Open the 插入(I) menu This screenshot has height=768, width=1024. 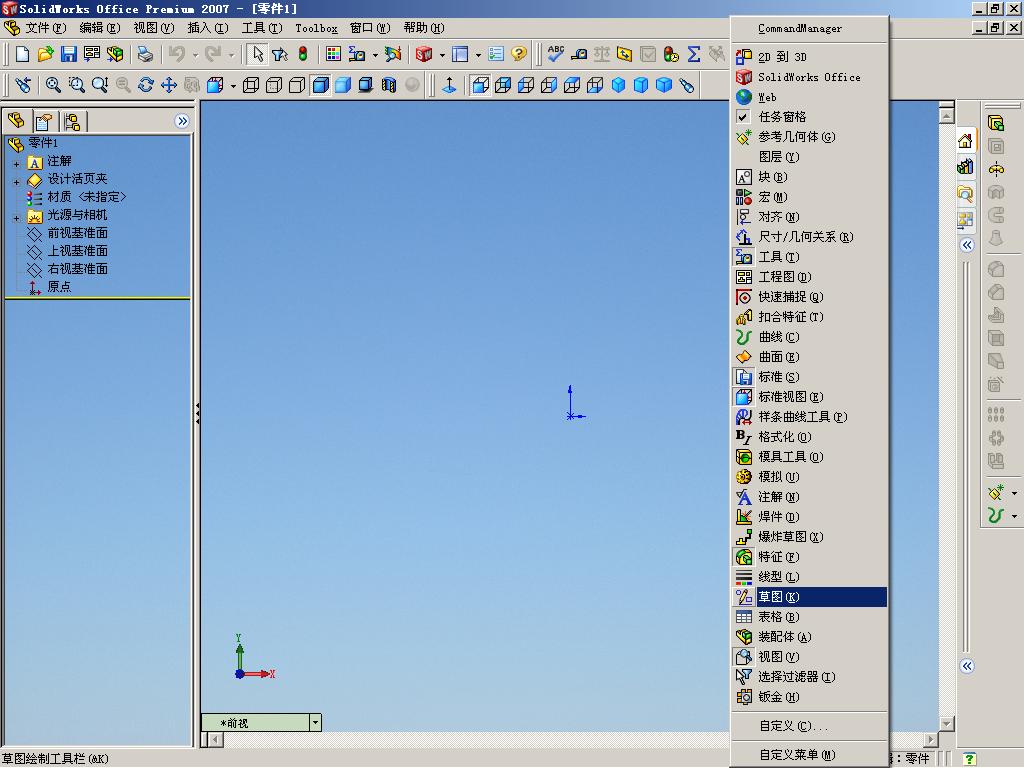pos(208,27)
